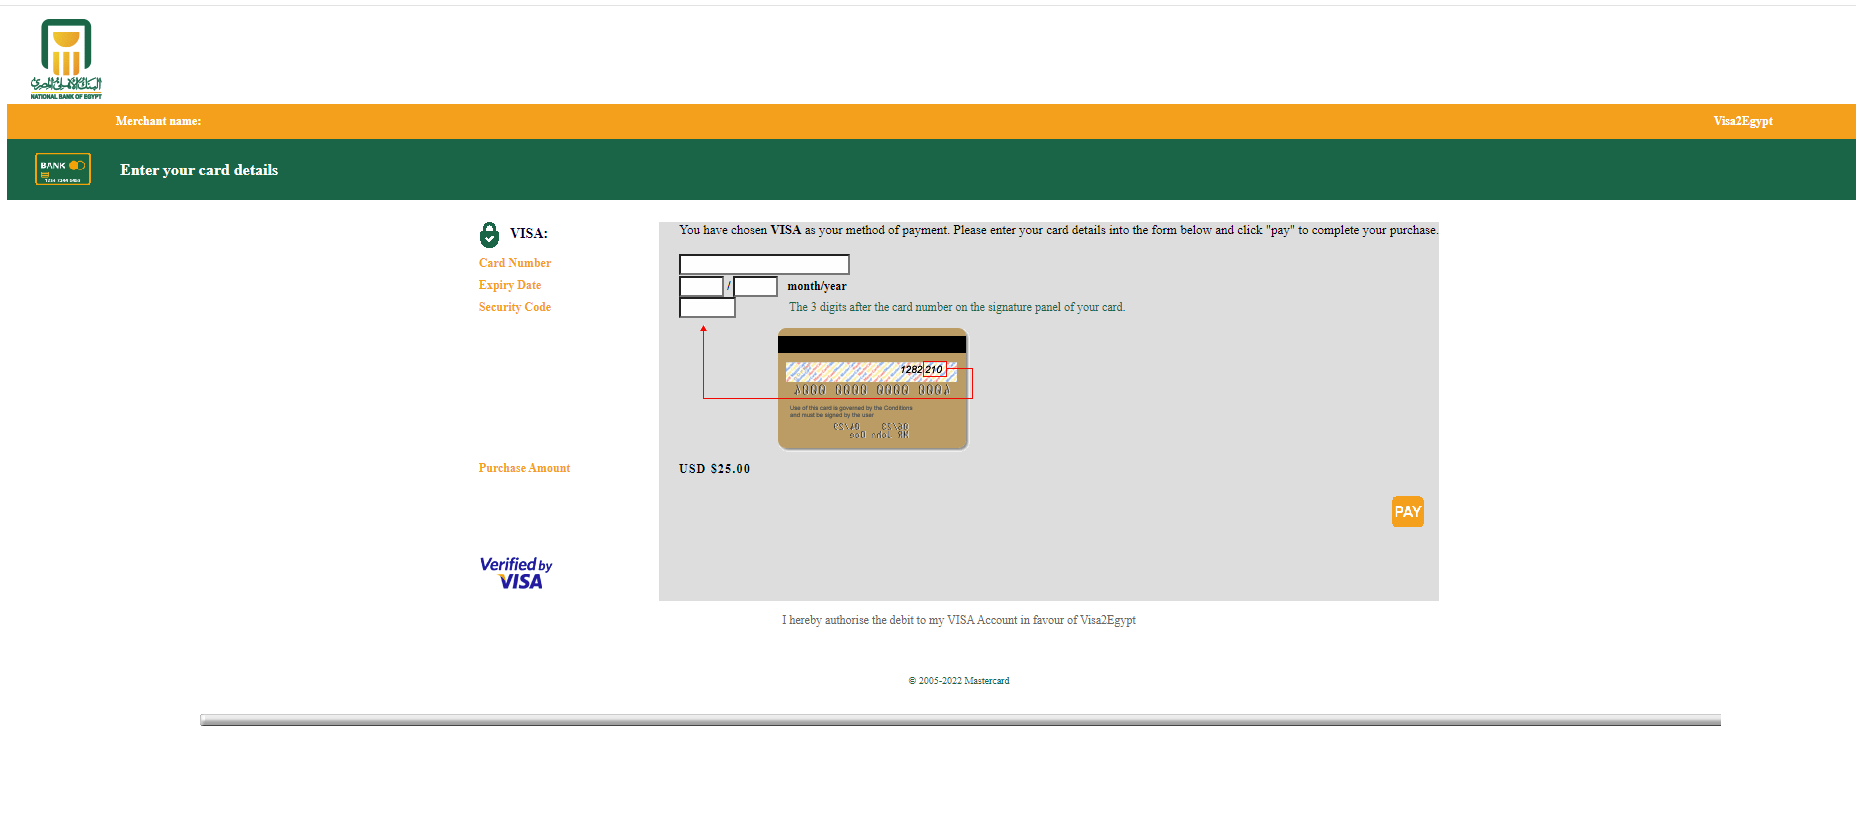Click the payment method instruction sentence
The image size is (1856, 834).
click(1058, 230)
